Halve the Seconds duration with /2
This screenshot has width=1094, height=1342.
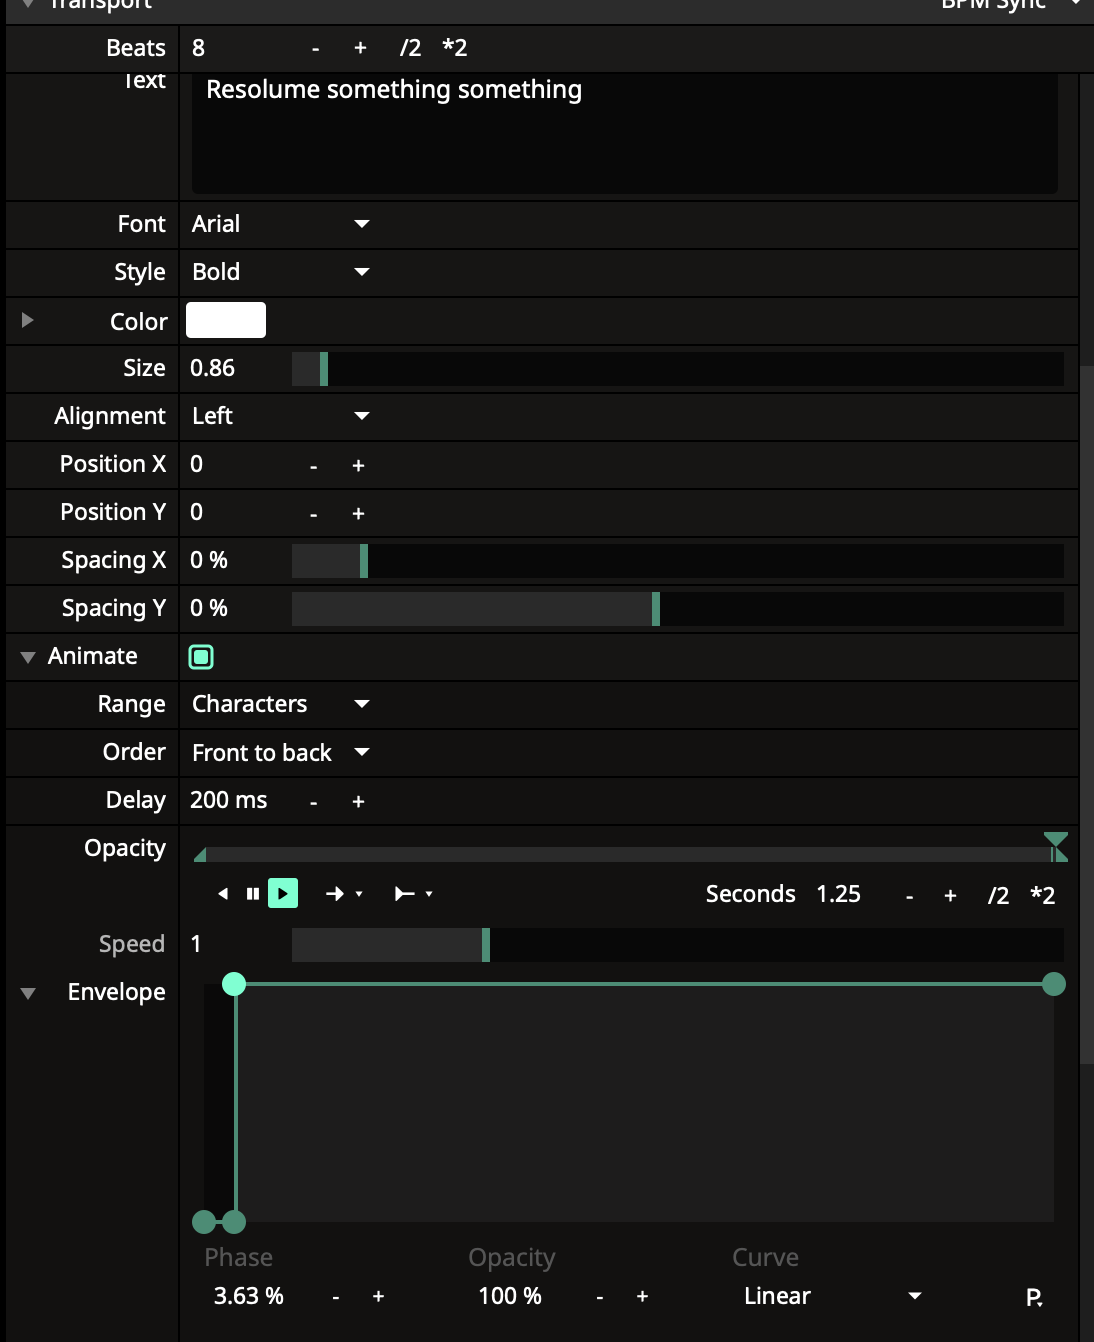click(997, 895)
